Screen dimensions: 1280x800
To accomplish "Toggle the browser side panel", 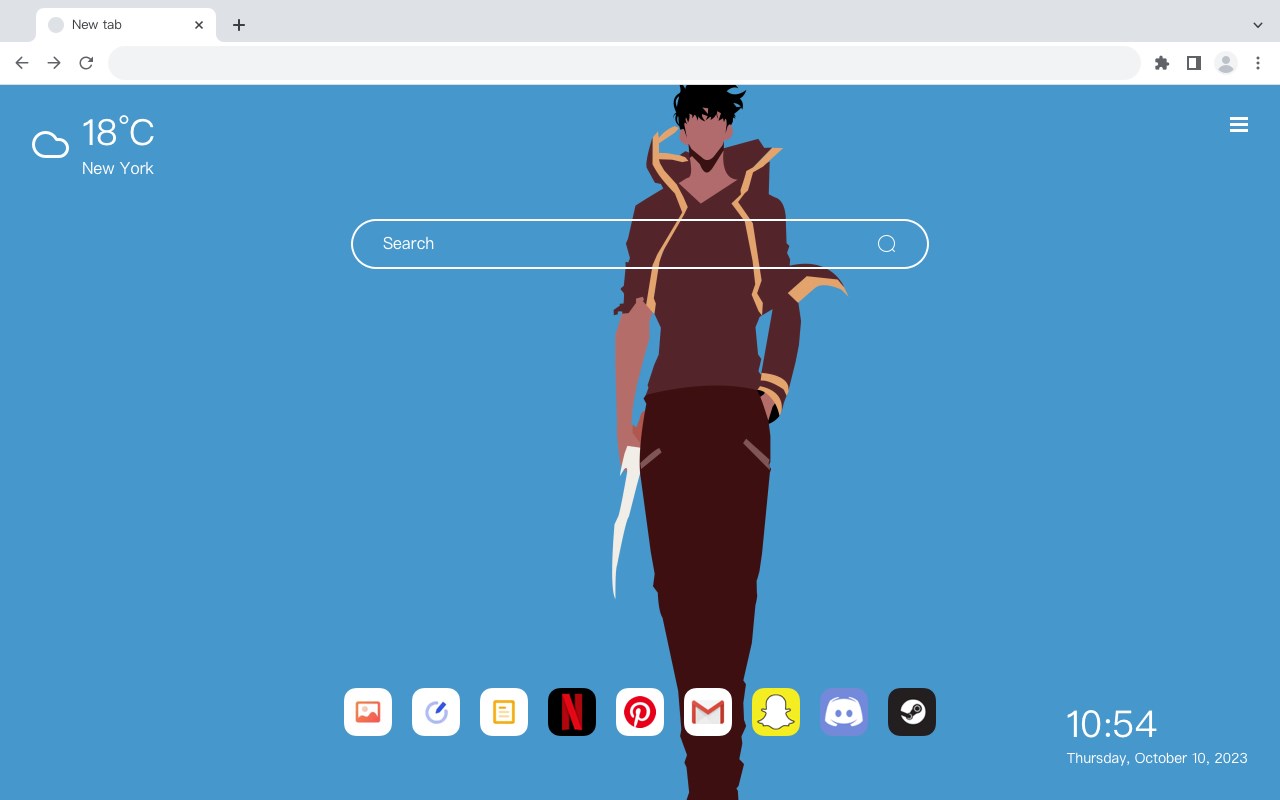I will pos(1194,63).
